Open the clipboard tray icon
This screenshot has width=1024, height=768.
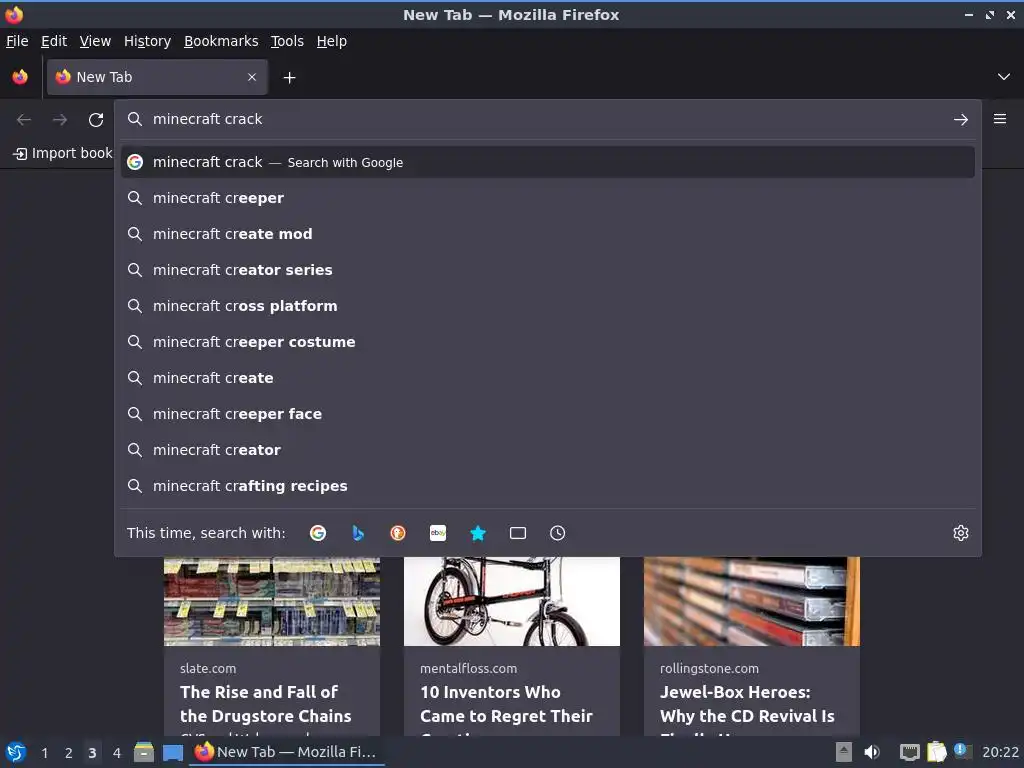[936, 752]
